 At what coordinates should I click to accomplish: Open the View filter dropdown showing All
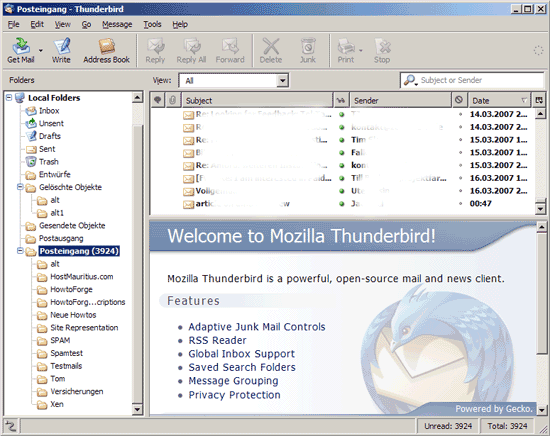[x=234, y=81]
